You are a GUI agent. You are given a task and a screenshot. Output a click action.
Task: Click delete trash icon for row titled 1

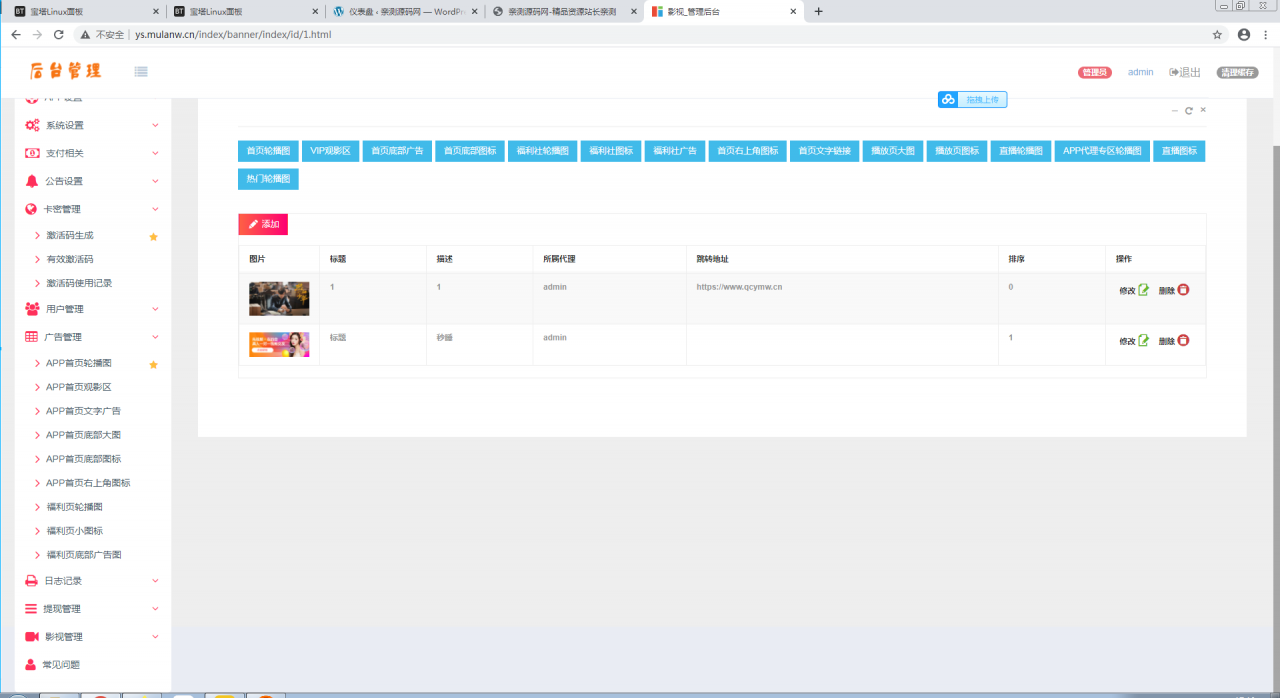[x=1184, y=290]
